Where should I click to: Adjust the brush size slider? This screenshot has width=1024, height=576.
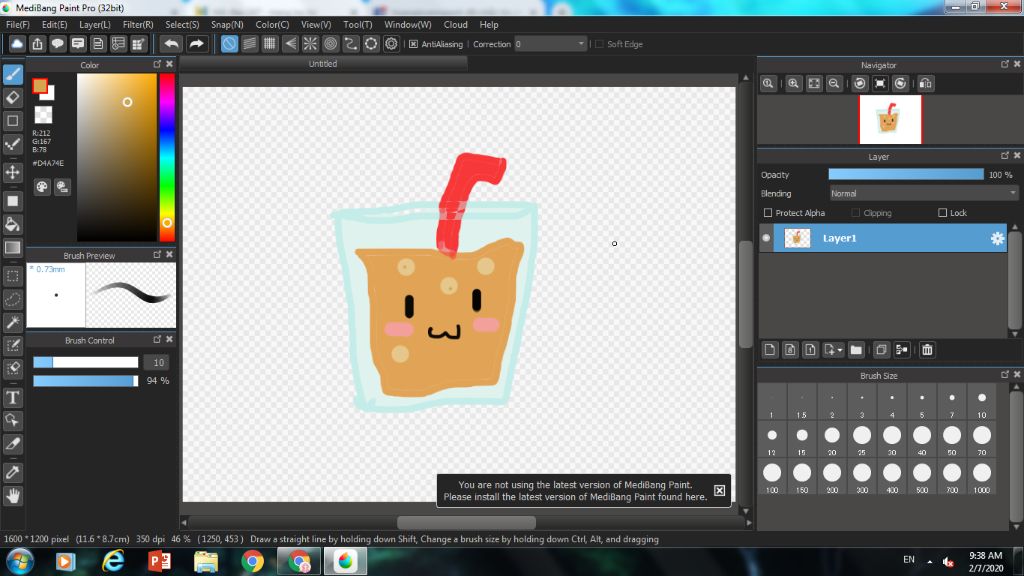coord(86,362)
